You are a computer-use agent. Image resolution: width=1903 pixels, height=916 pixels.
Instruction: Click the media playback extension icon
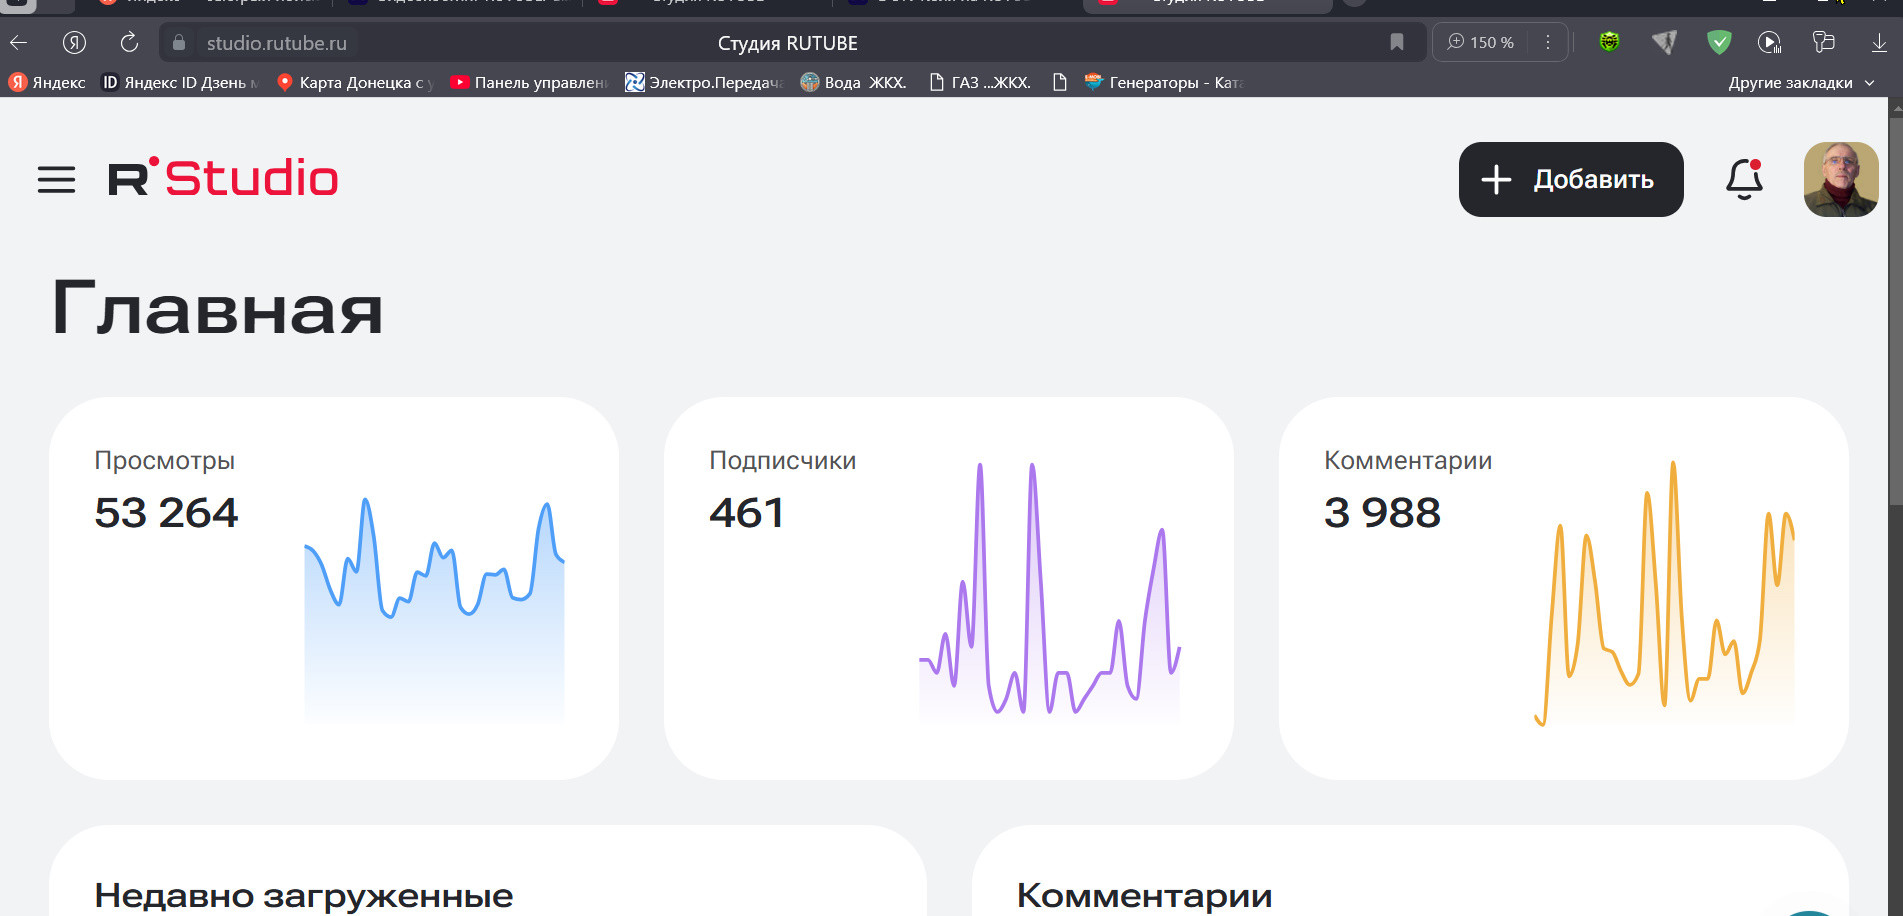point(1769,42)
